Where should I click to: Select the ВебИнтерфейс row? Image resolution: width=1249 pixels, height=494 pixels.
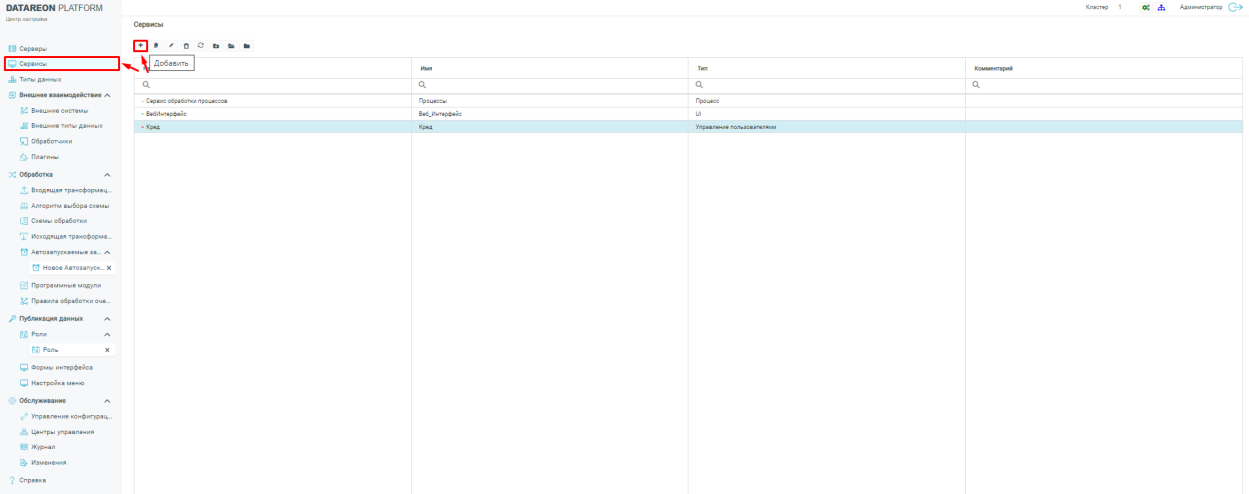272,114
